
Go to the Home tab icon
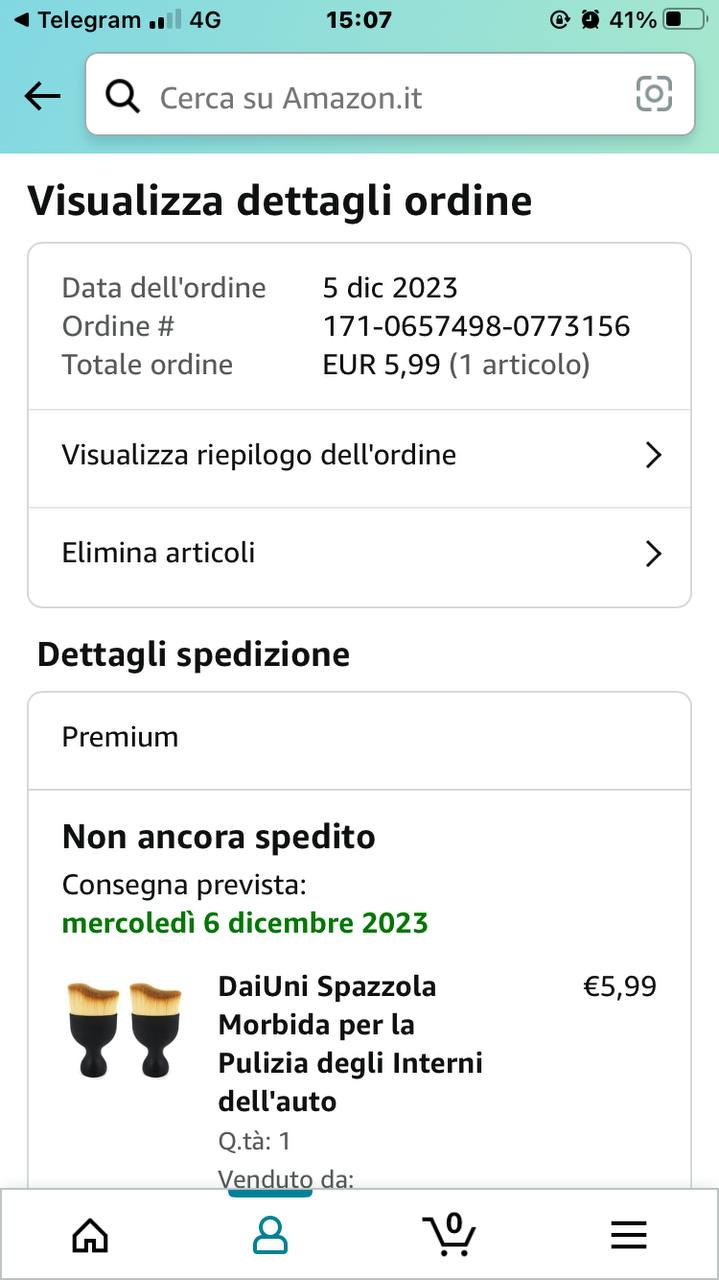pos(90,1235)
